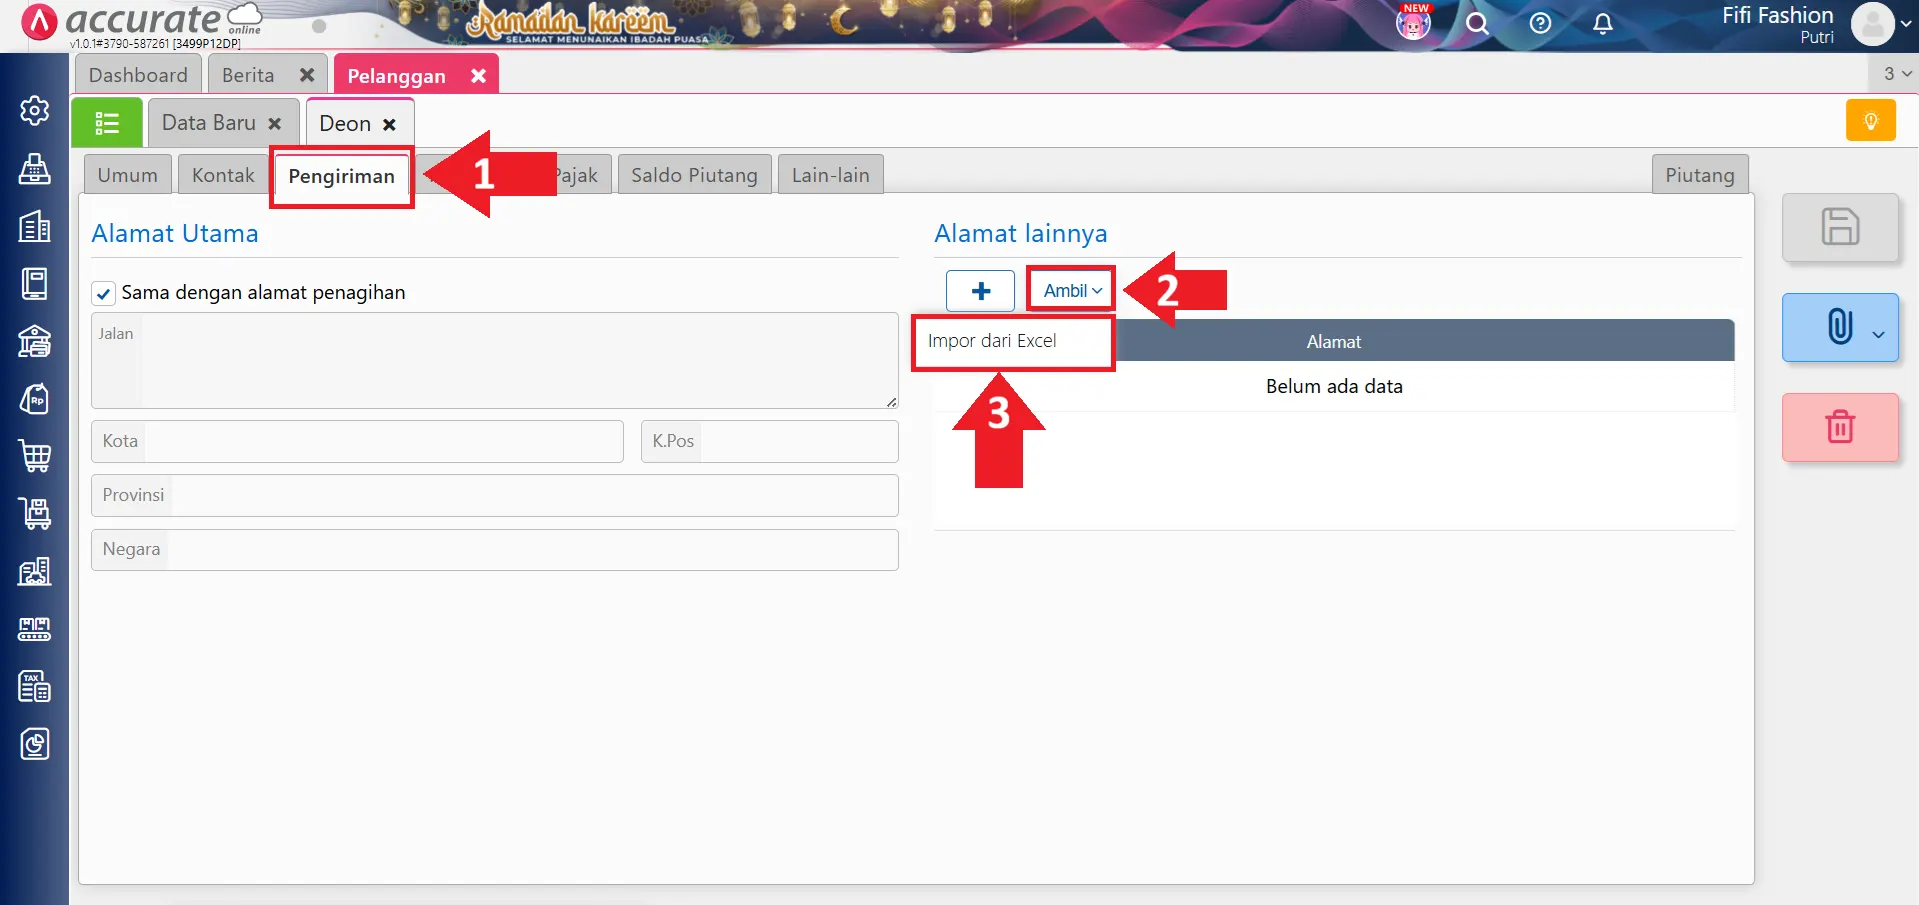Delete the record using the trash icon
The height and width of the screenshot is (905, 1919).
(x=1840, y=427)
